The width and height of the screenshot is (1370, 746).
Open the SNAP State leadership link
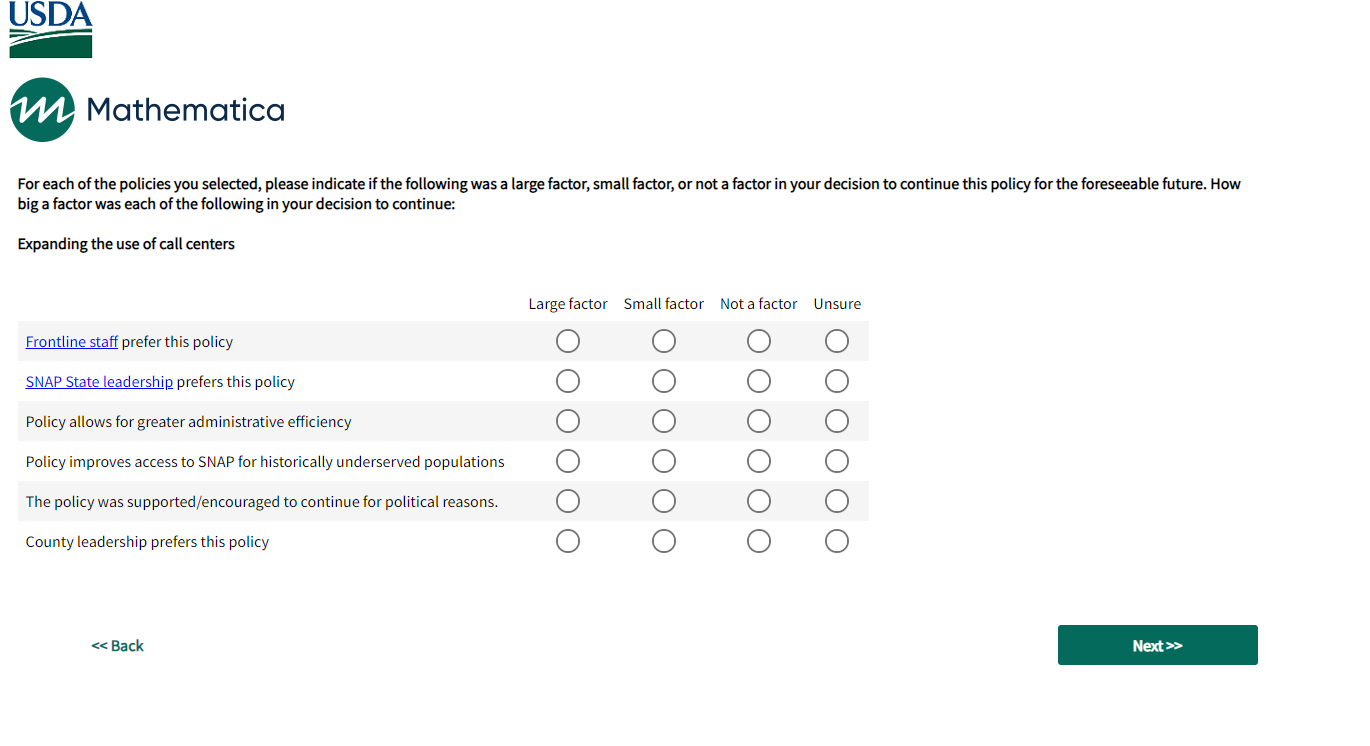[99, 382]
